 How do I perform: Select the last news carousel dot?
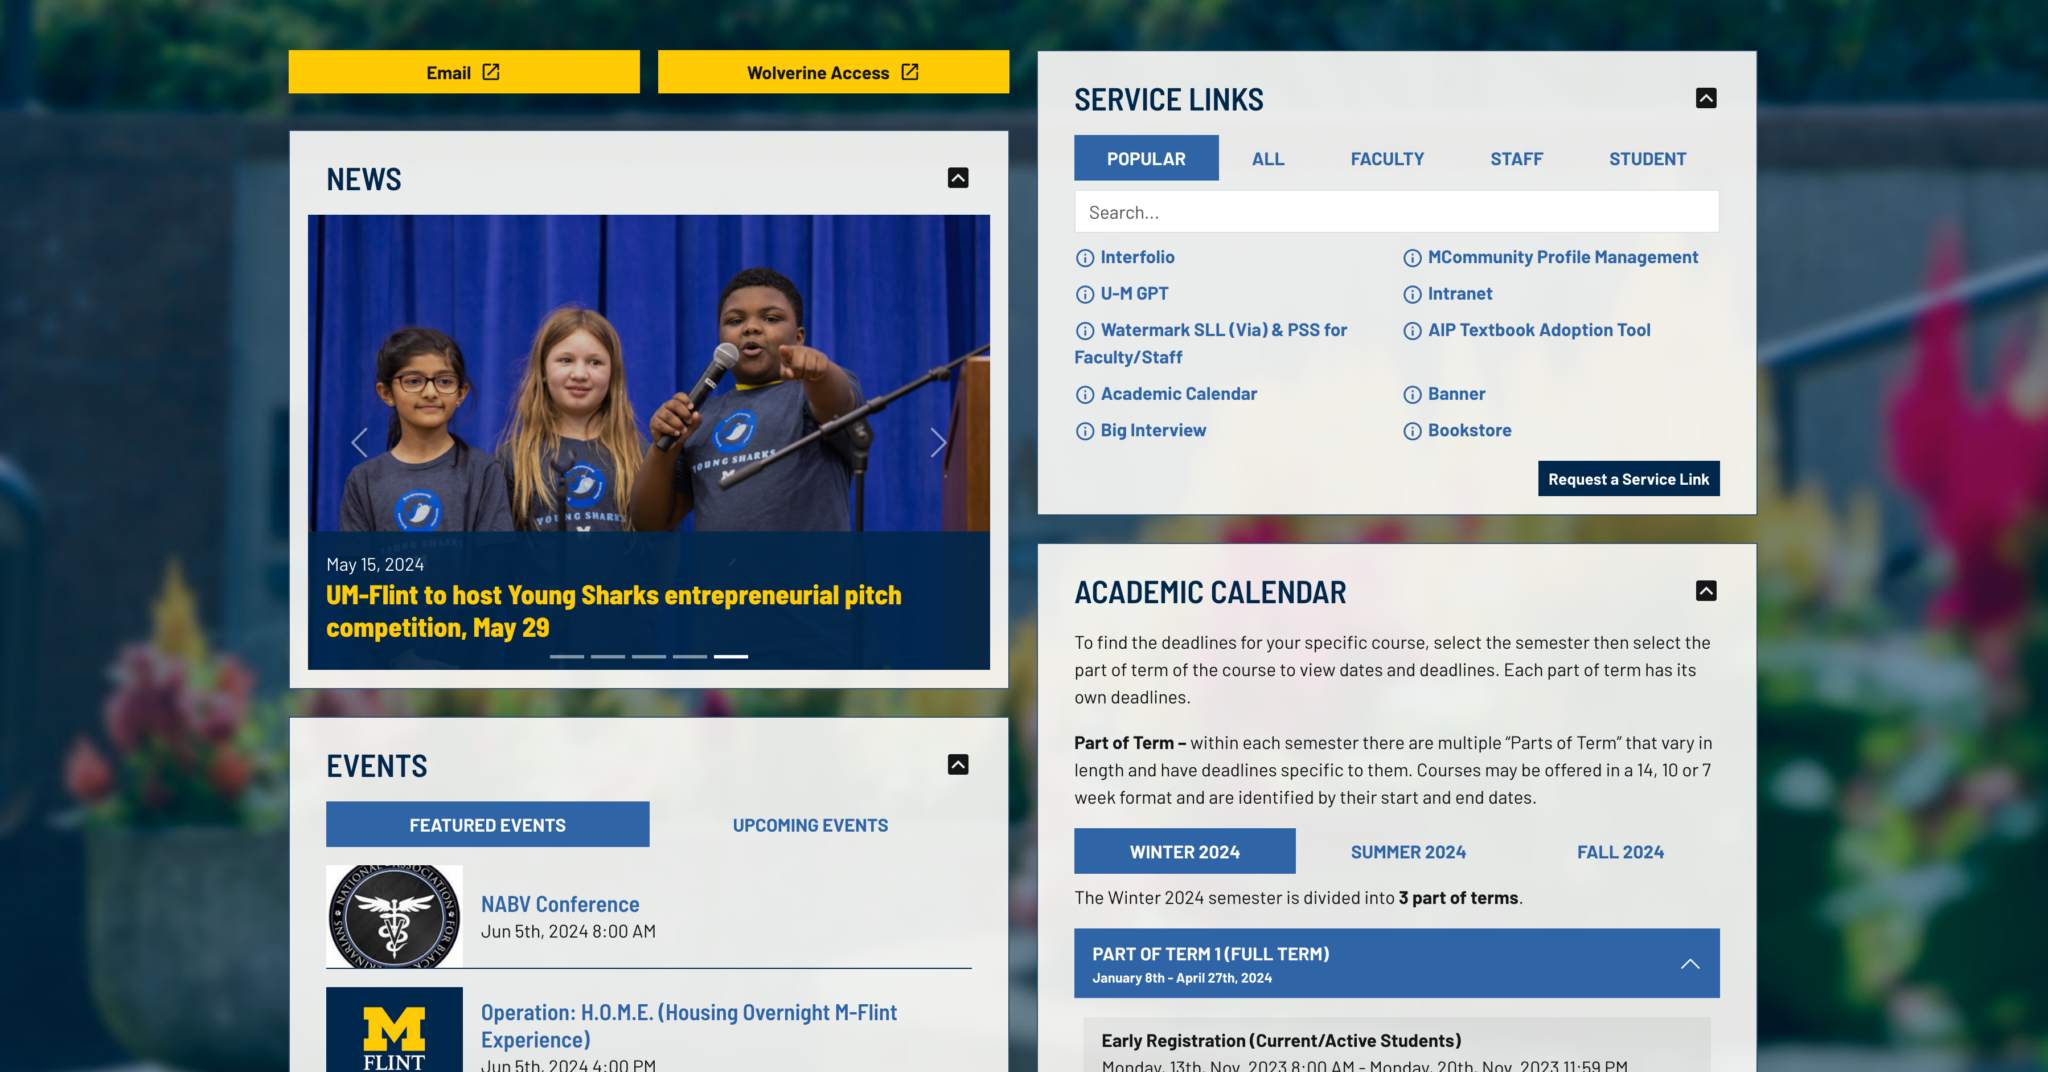click(x=731, y=656)
